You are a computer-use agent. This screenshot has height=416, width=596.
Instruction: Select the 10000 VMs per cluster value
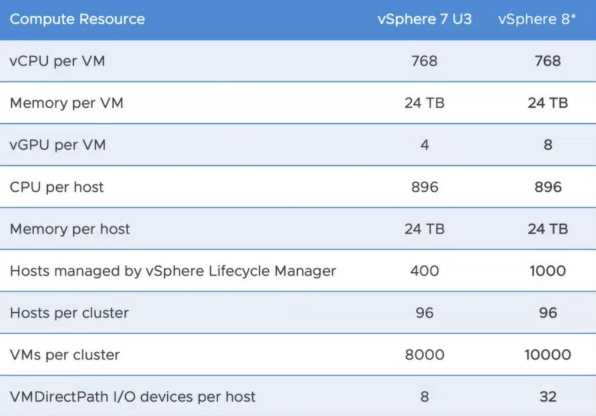548,355
